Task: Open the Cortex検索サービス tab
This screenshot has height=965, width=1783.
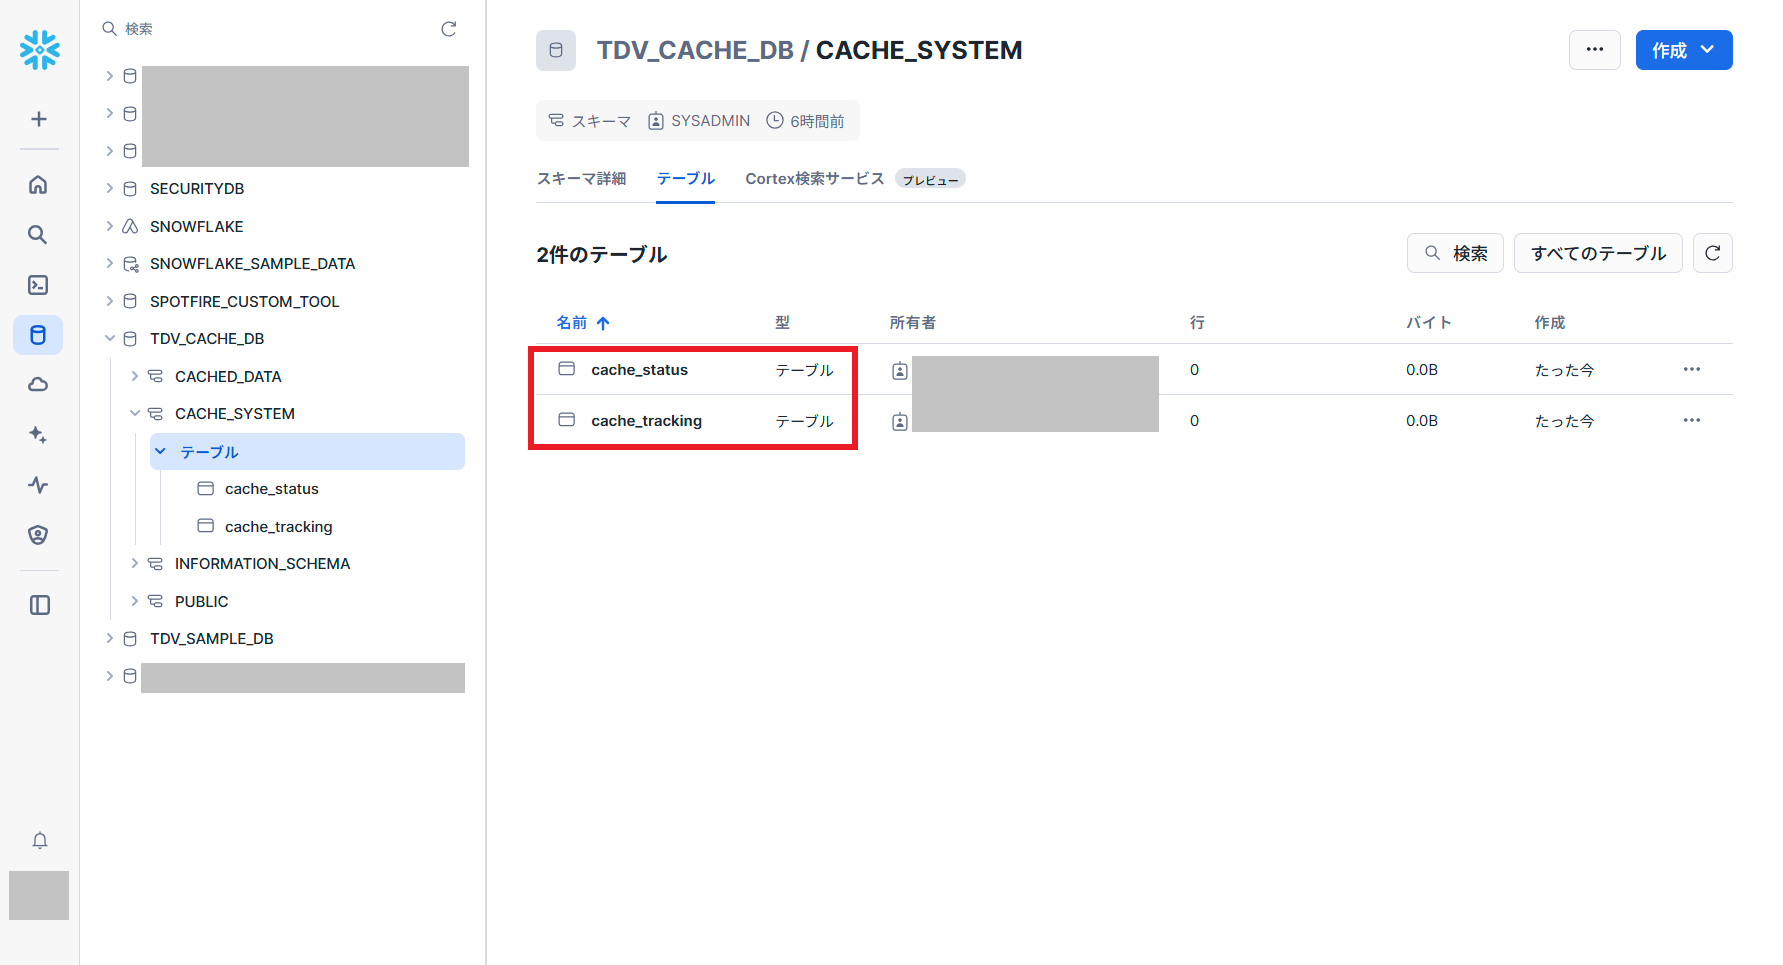Action: click(x=815, y=178)
